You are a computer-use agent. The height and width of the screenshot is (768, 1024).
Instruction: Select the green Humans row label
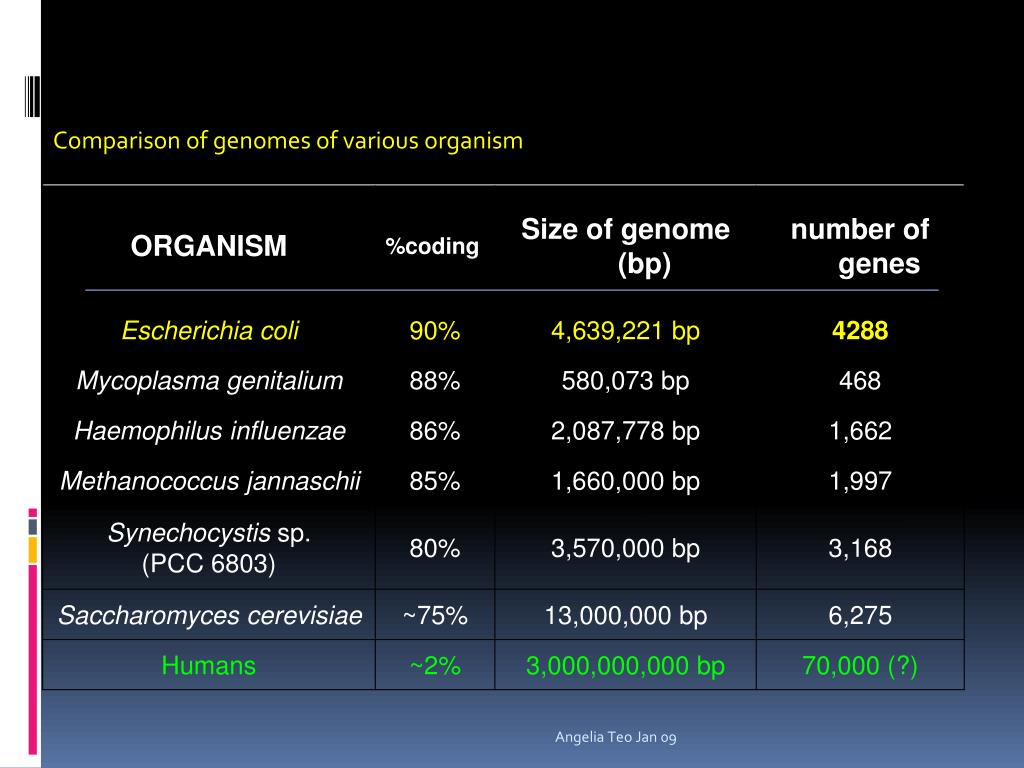pos(209,666)
